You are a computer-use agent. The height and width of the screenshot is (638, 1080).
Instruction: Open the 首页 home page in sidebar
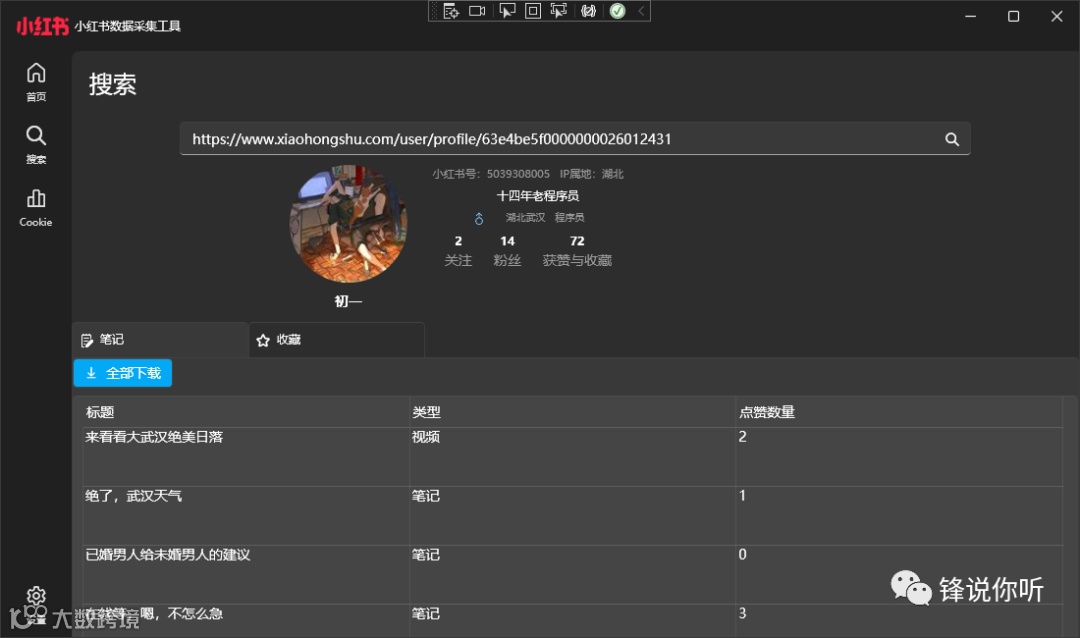click(36, 82)
